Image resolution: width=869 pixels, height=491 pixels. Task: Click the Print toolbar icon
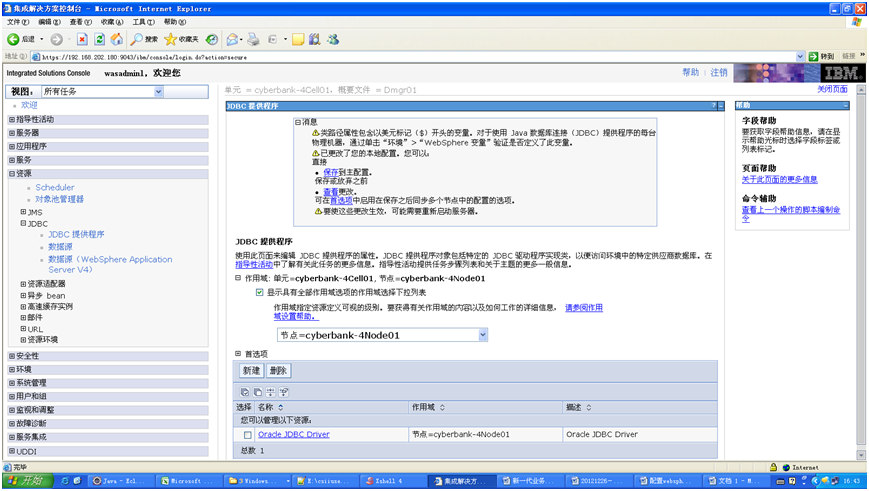(x=253, y=39)
